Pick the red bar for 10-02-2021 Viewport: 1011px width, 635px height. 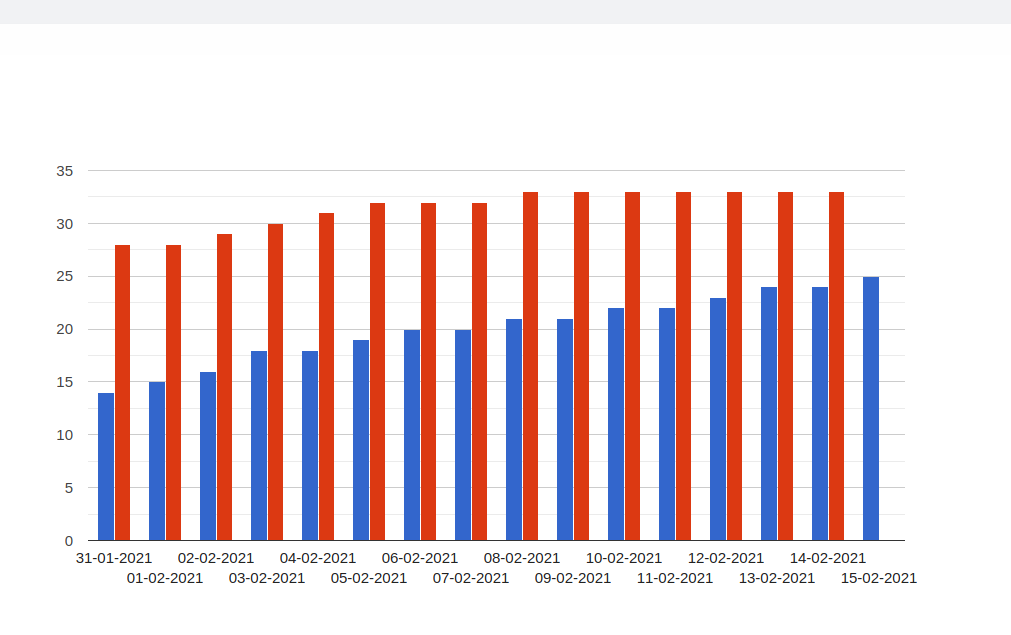[x=633, y=366]
